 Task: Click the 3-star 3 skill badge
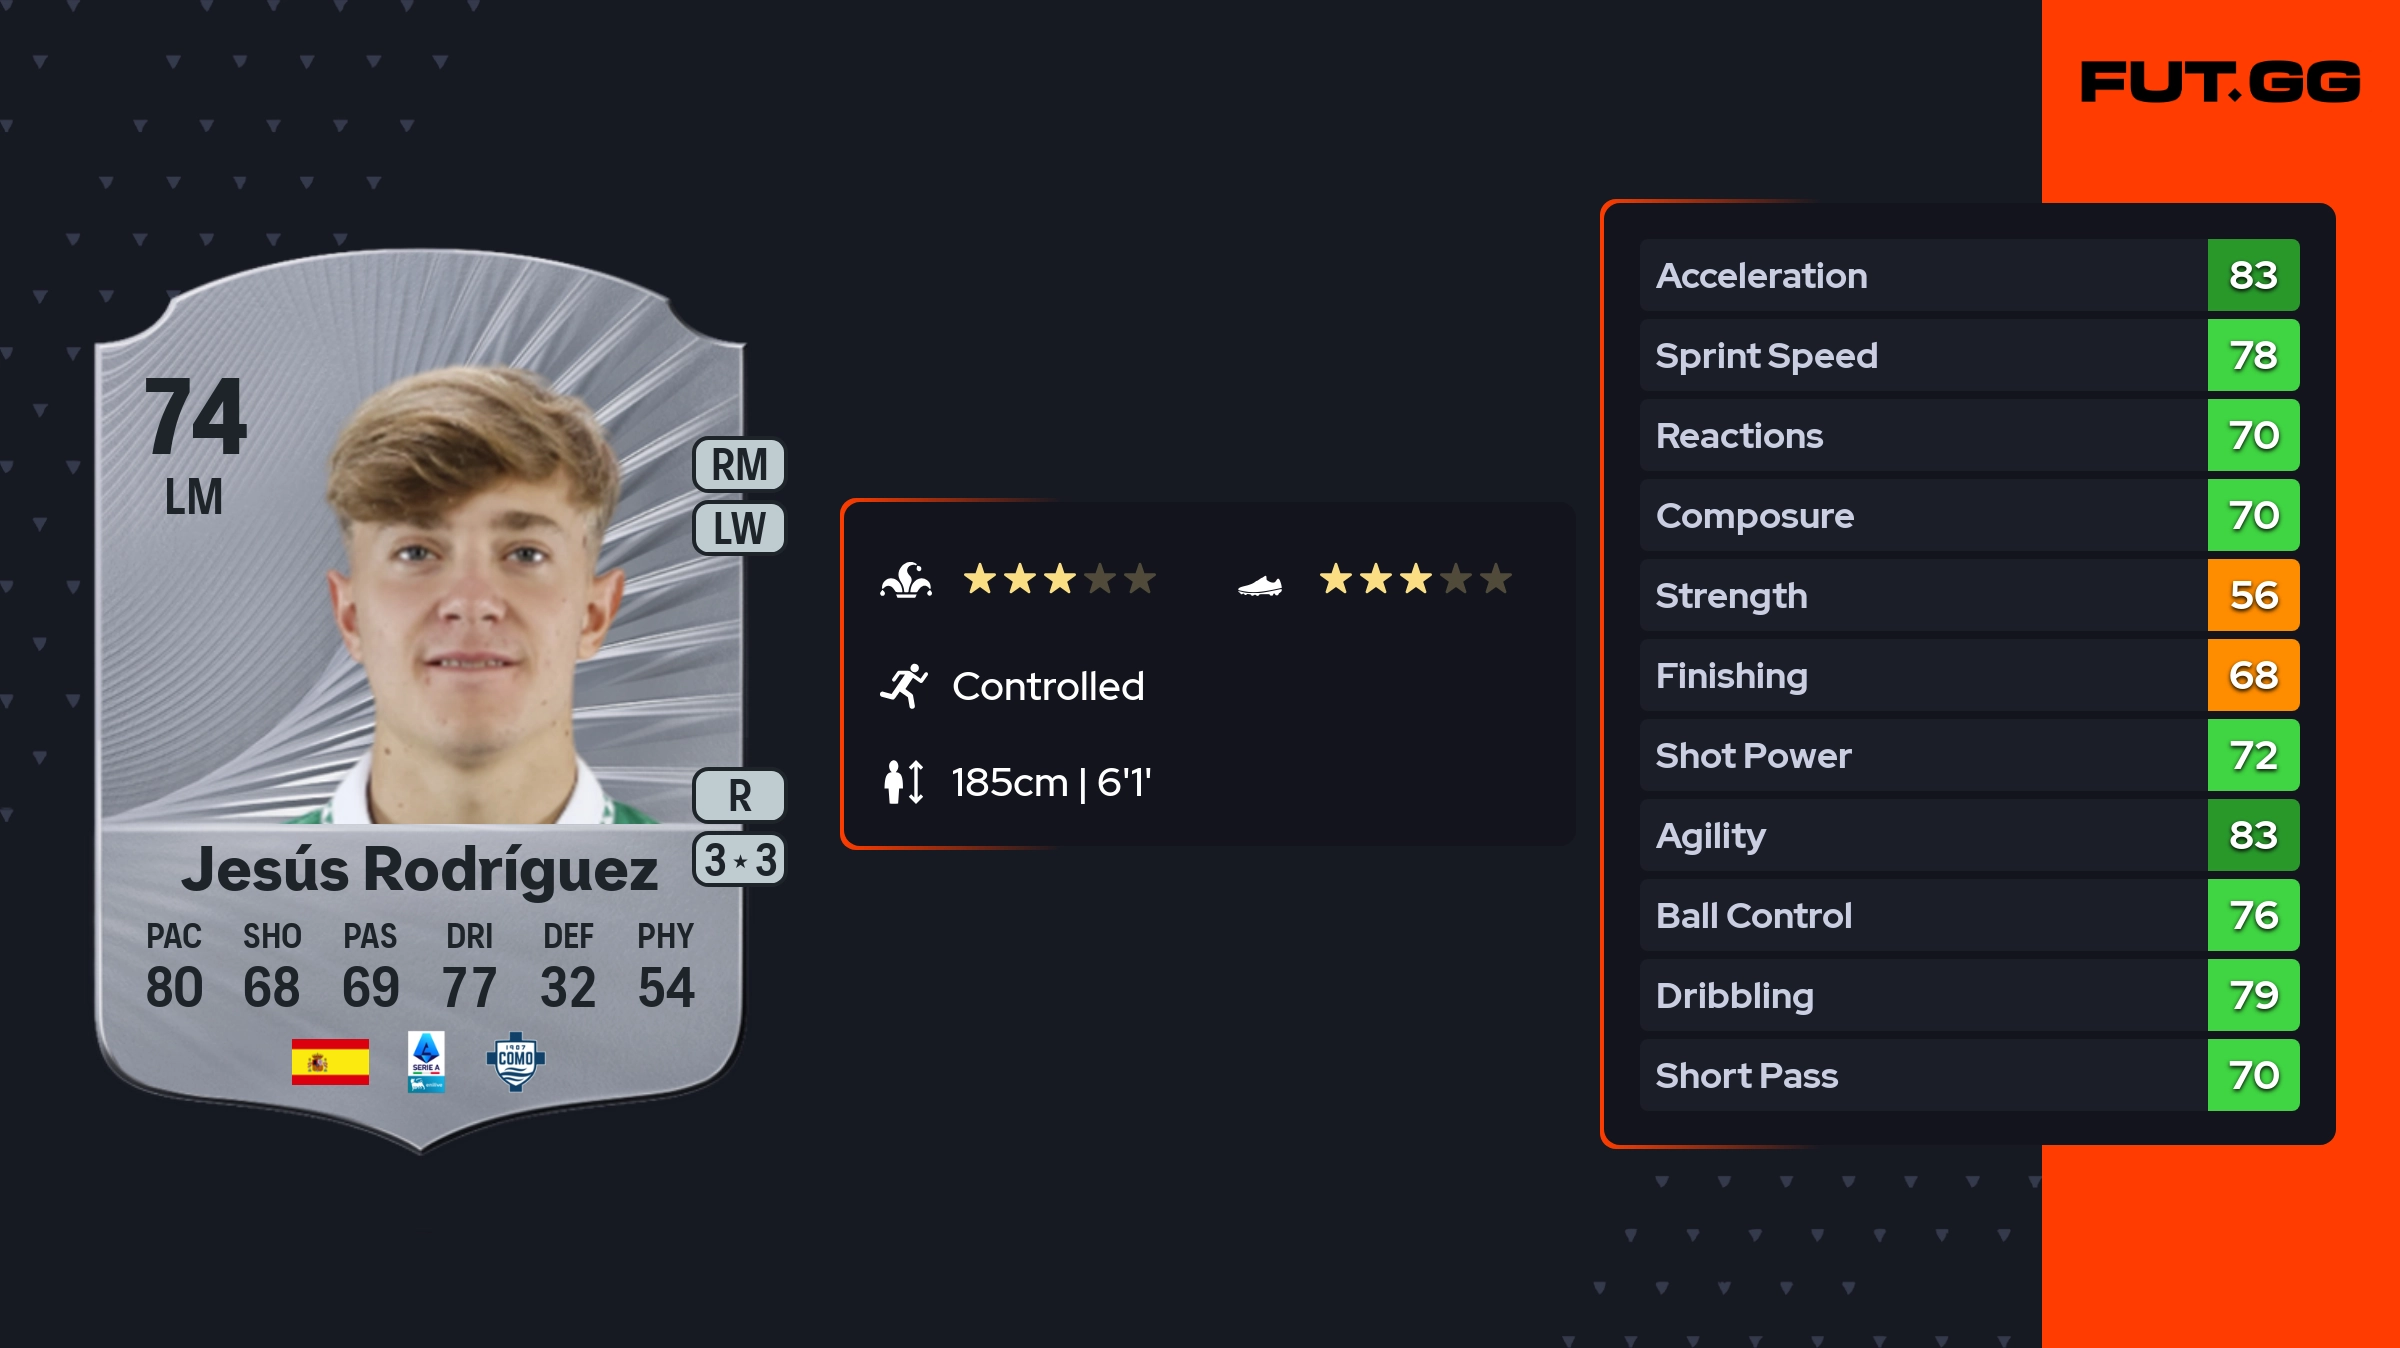point(739,860)
